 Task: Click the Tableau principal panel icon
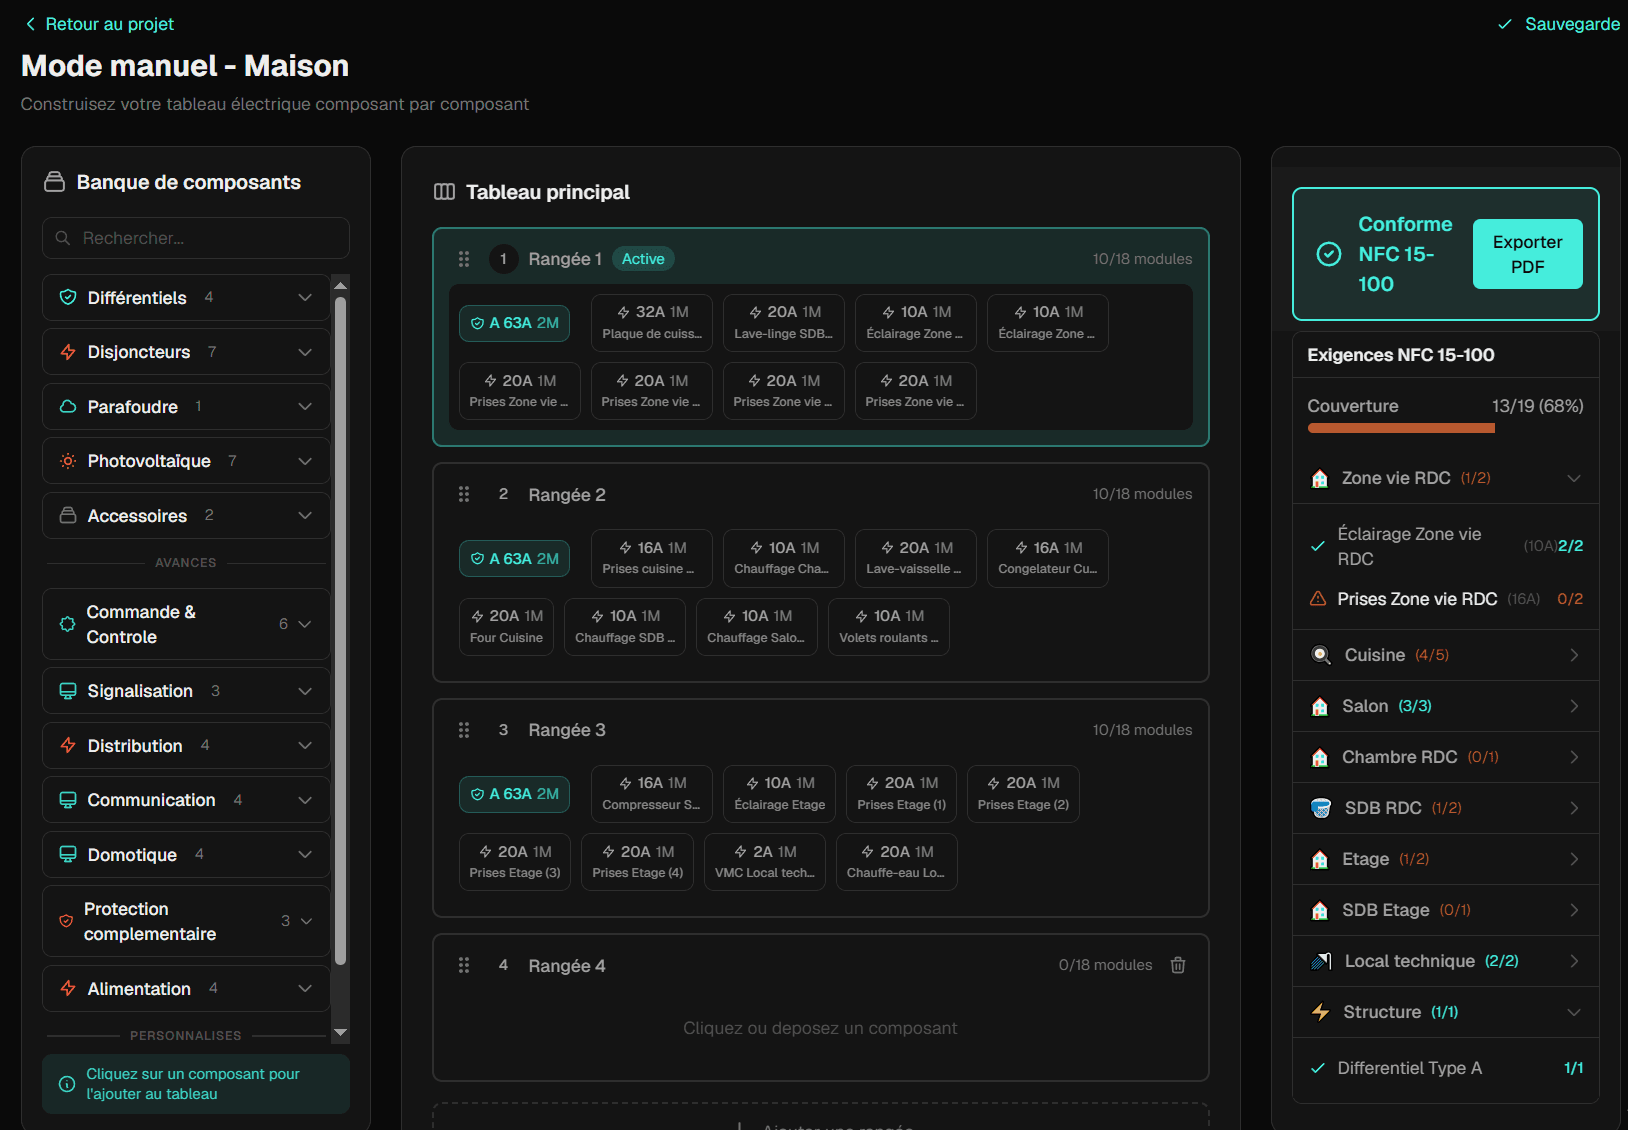coord(443,192)
